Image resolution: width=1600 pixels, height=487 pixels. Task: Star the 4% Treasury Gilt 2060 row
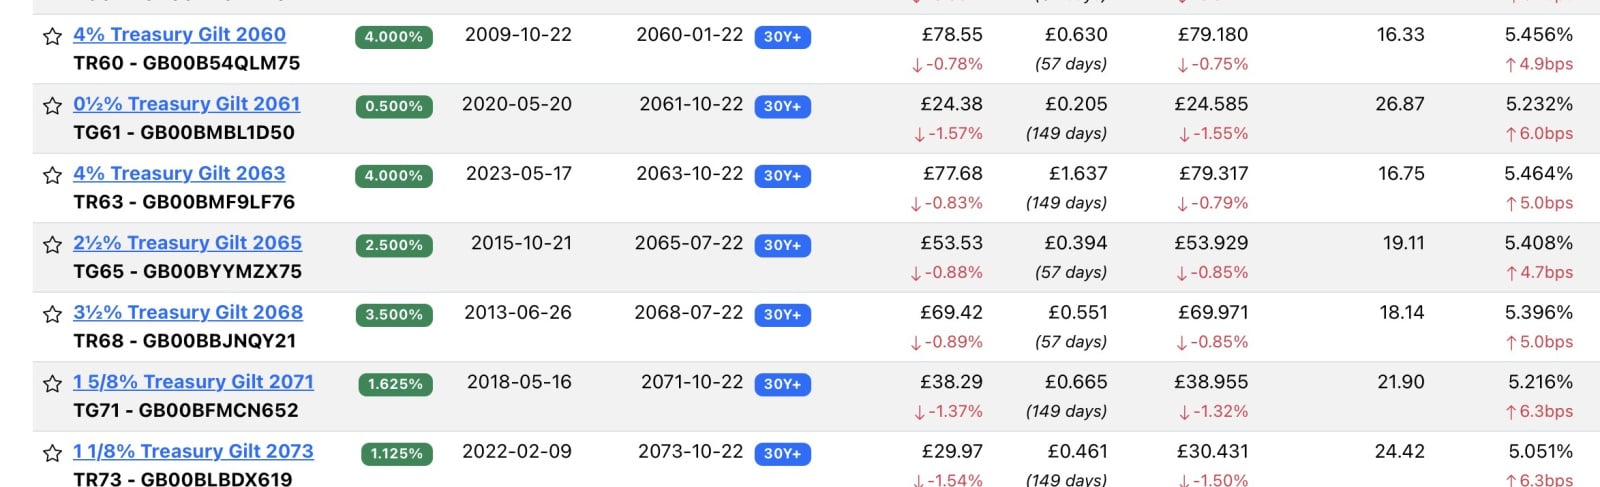(x=52, y=37)
